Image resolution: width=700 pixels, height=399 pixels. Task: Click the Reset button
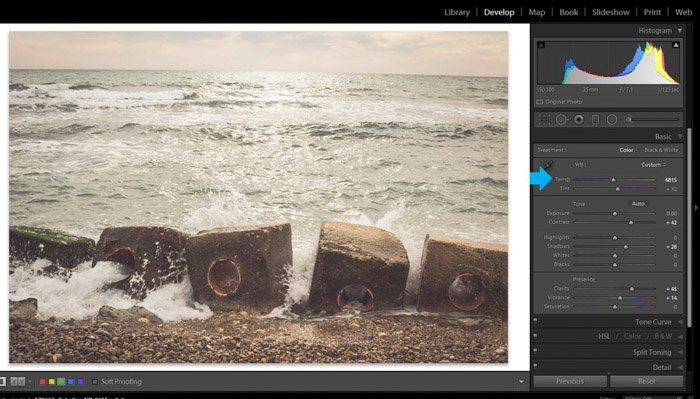click(x=646, y=381)
